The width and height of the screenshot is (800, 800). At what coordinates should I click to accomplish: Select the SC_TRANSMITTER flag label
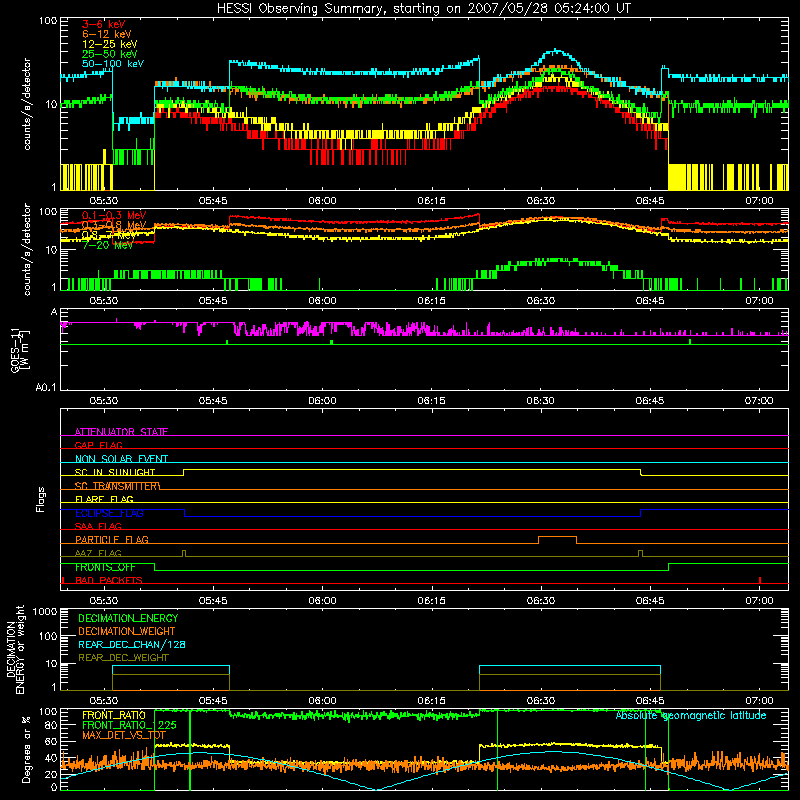[117, 486]
